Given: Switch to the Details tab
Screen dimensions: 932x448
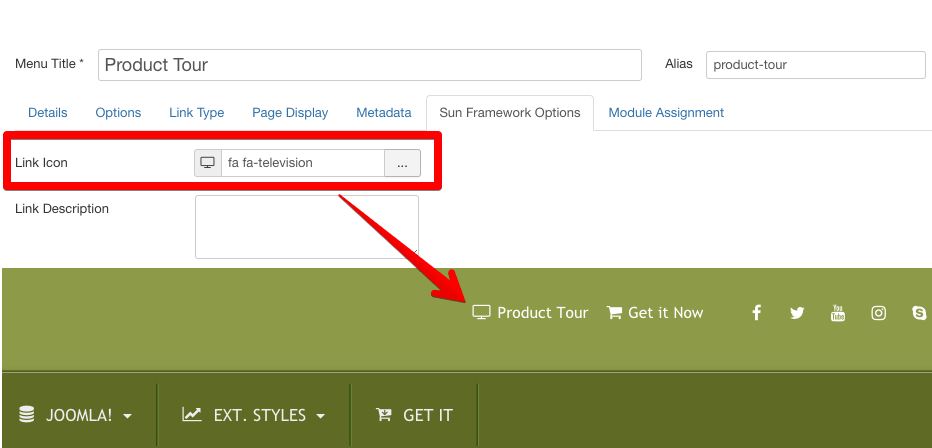Looking at the screenshot, I should pos(48,113).
